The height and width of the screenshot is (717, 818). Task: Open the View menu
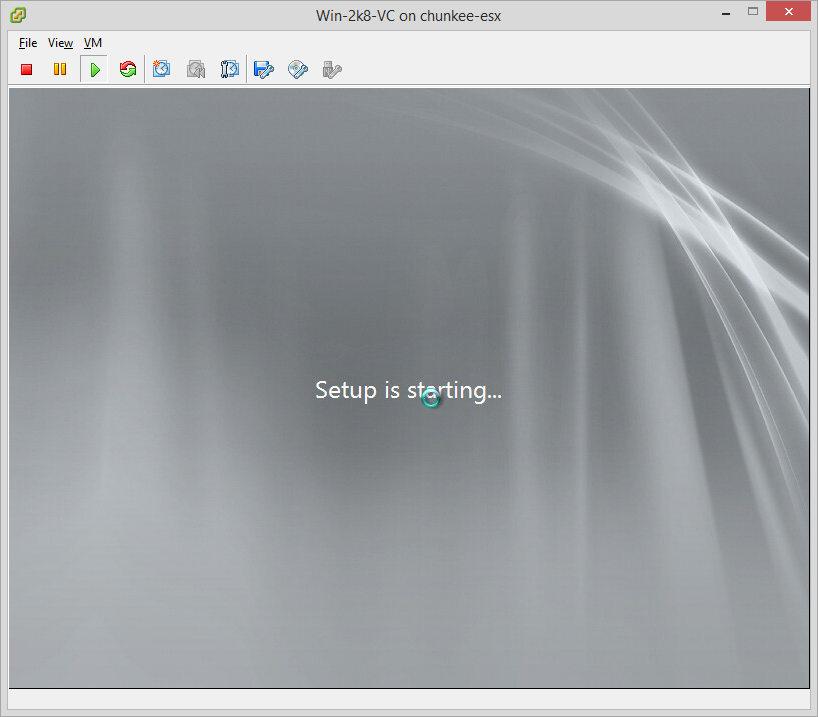point(60,43)
